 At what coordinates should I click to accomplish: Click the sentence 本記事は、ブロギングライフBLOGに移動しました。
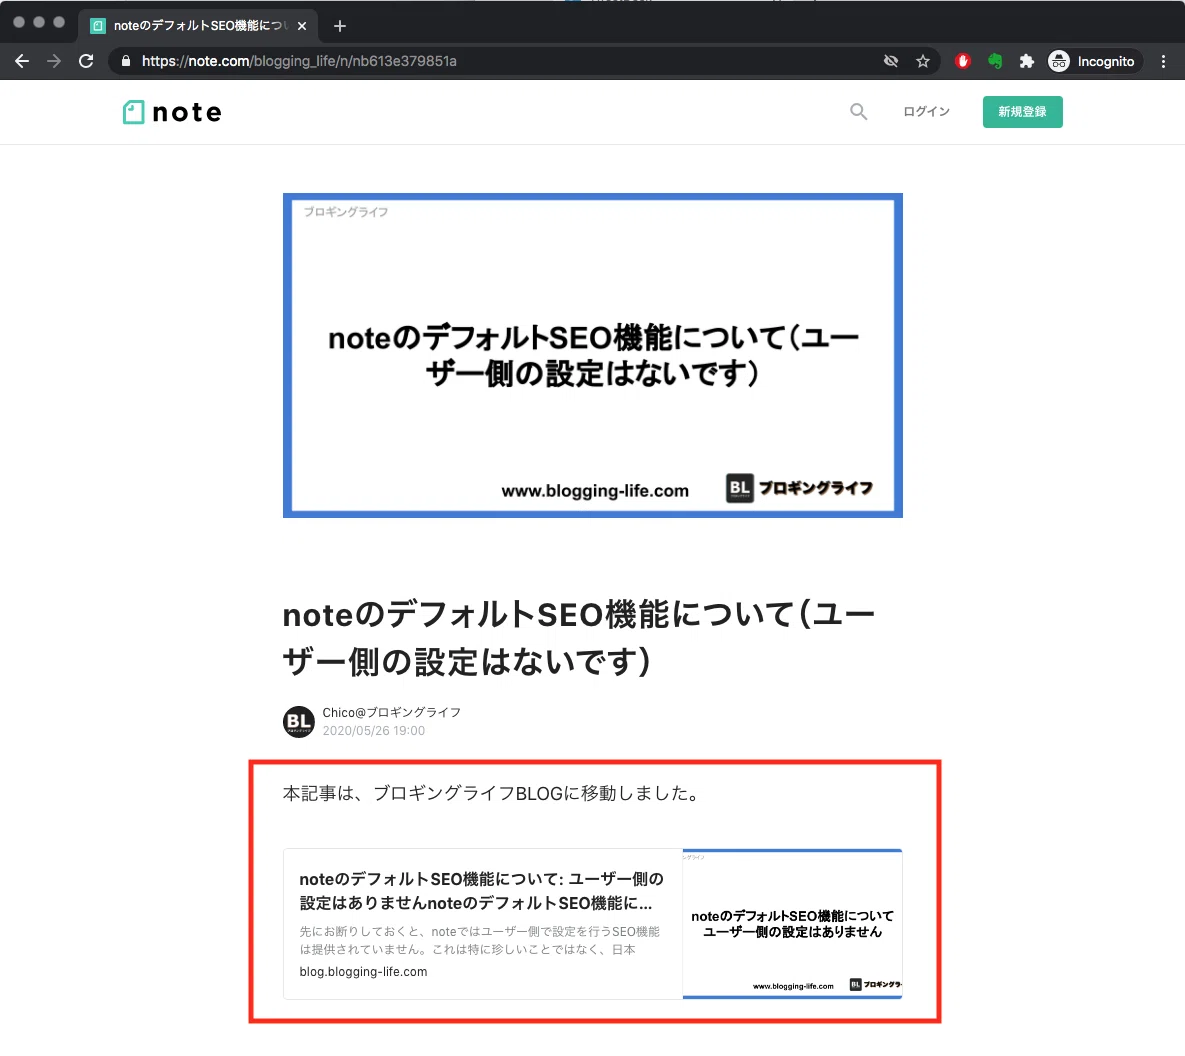coord(493,793)
